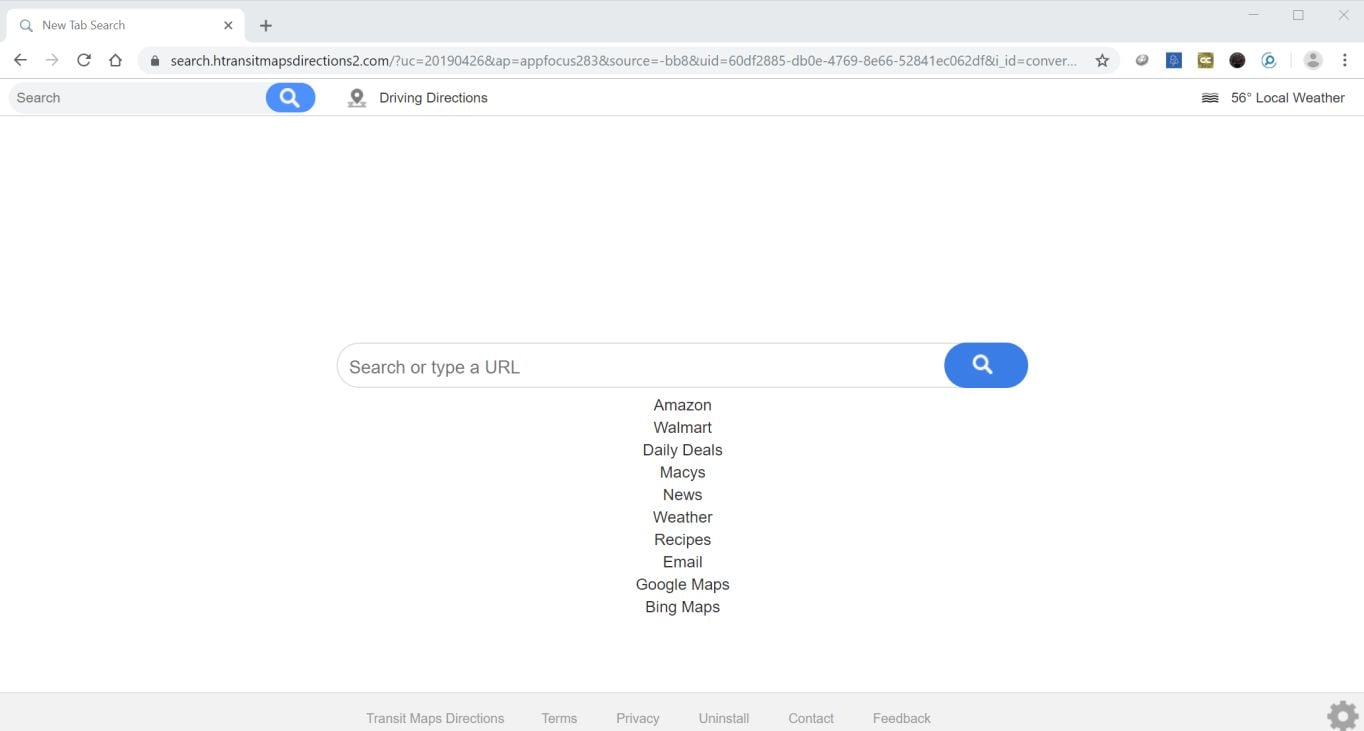
Task: Close the New Tab Search tab
Action: click(228, 25)
